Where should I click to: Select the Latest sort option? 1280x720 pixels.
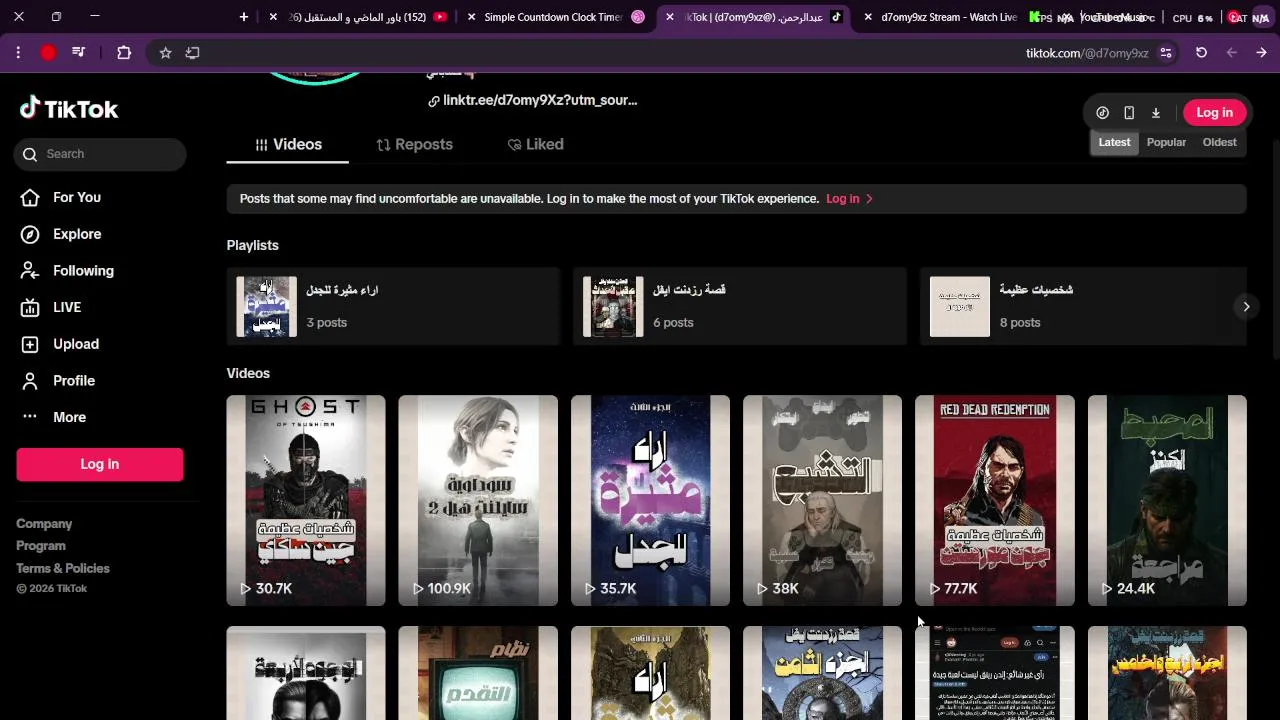[x=1114, y=142]
